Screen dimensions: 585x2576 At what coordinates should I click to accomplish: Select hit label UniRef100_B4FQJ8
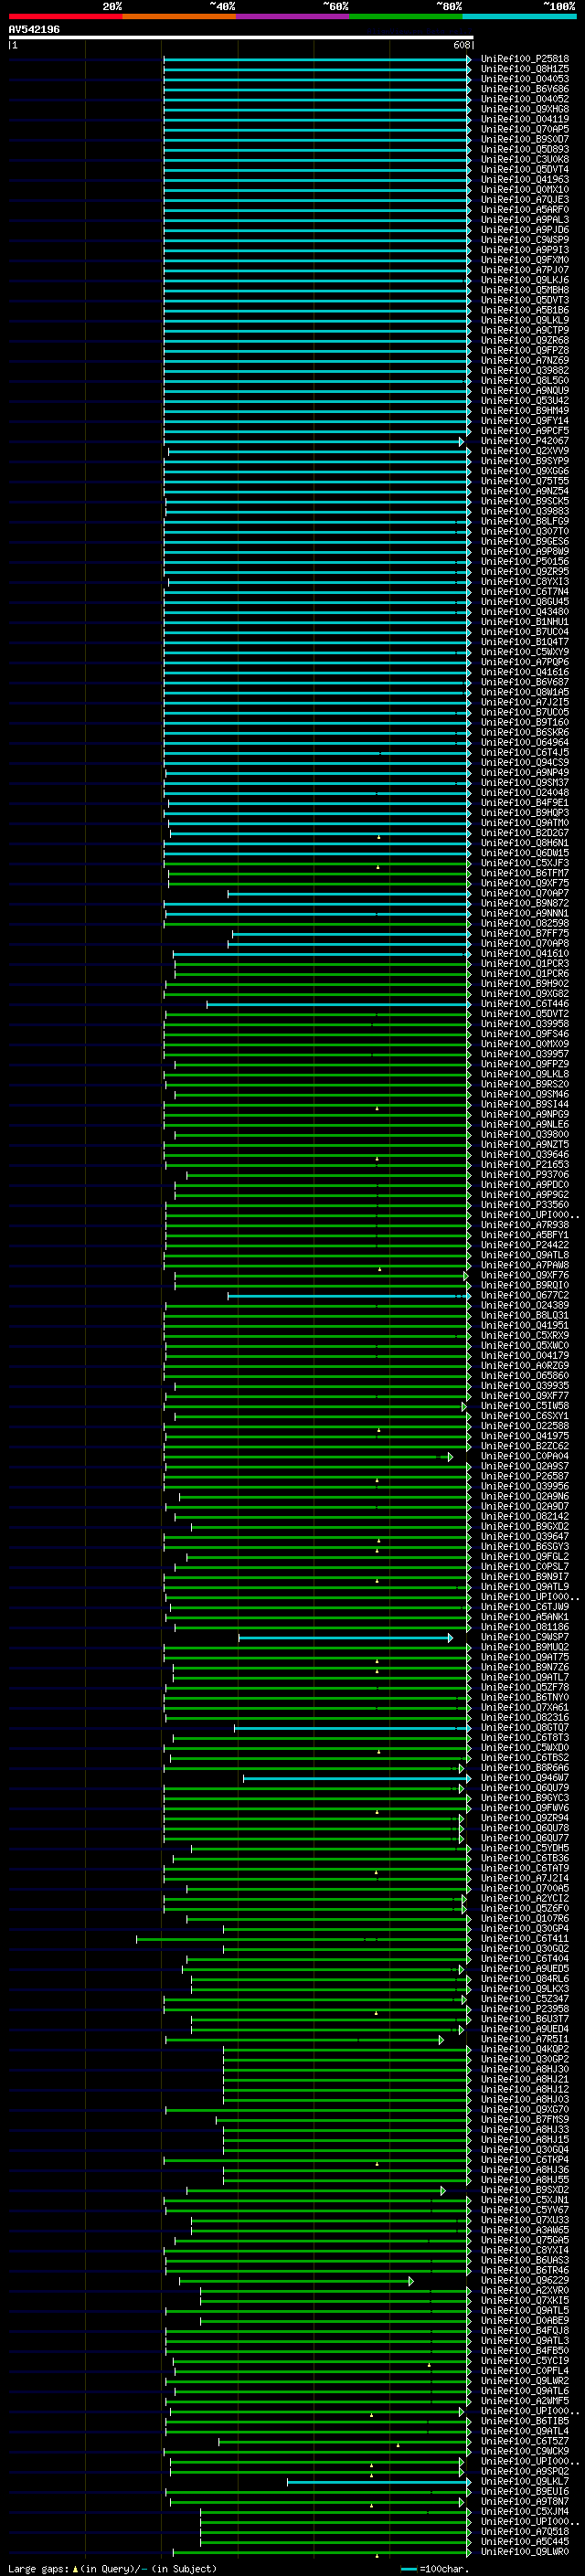[x=524, y=2331]
